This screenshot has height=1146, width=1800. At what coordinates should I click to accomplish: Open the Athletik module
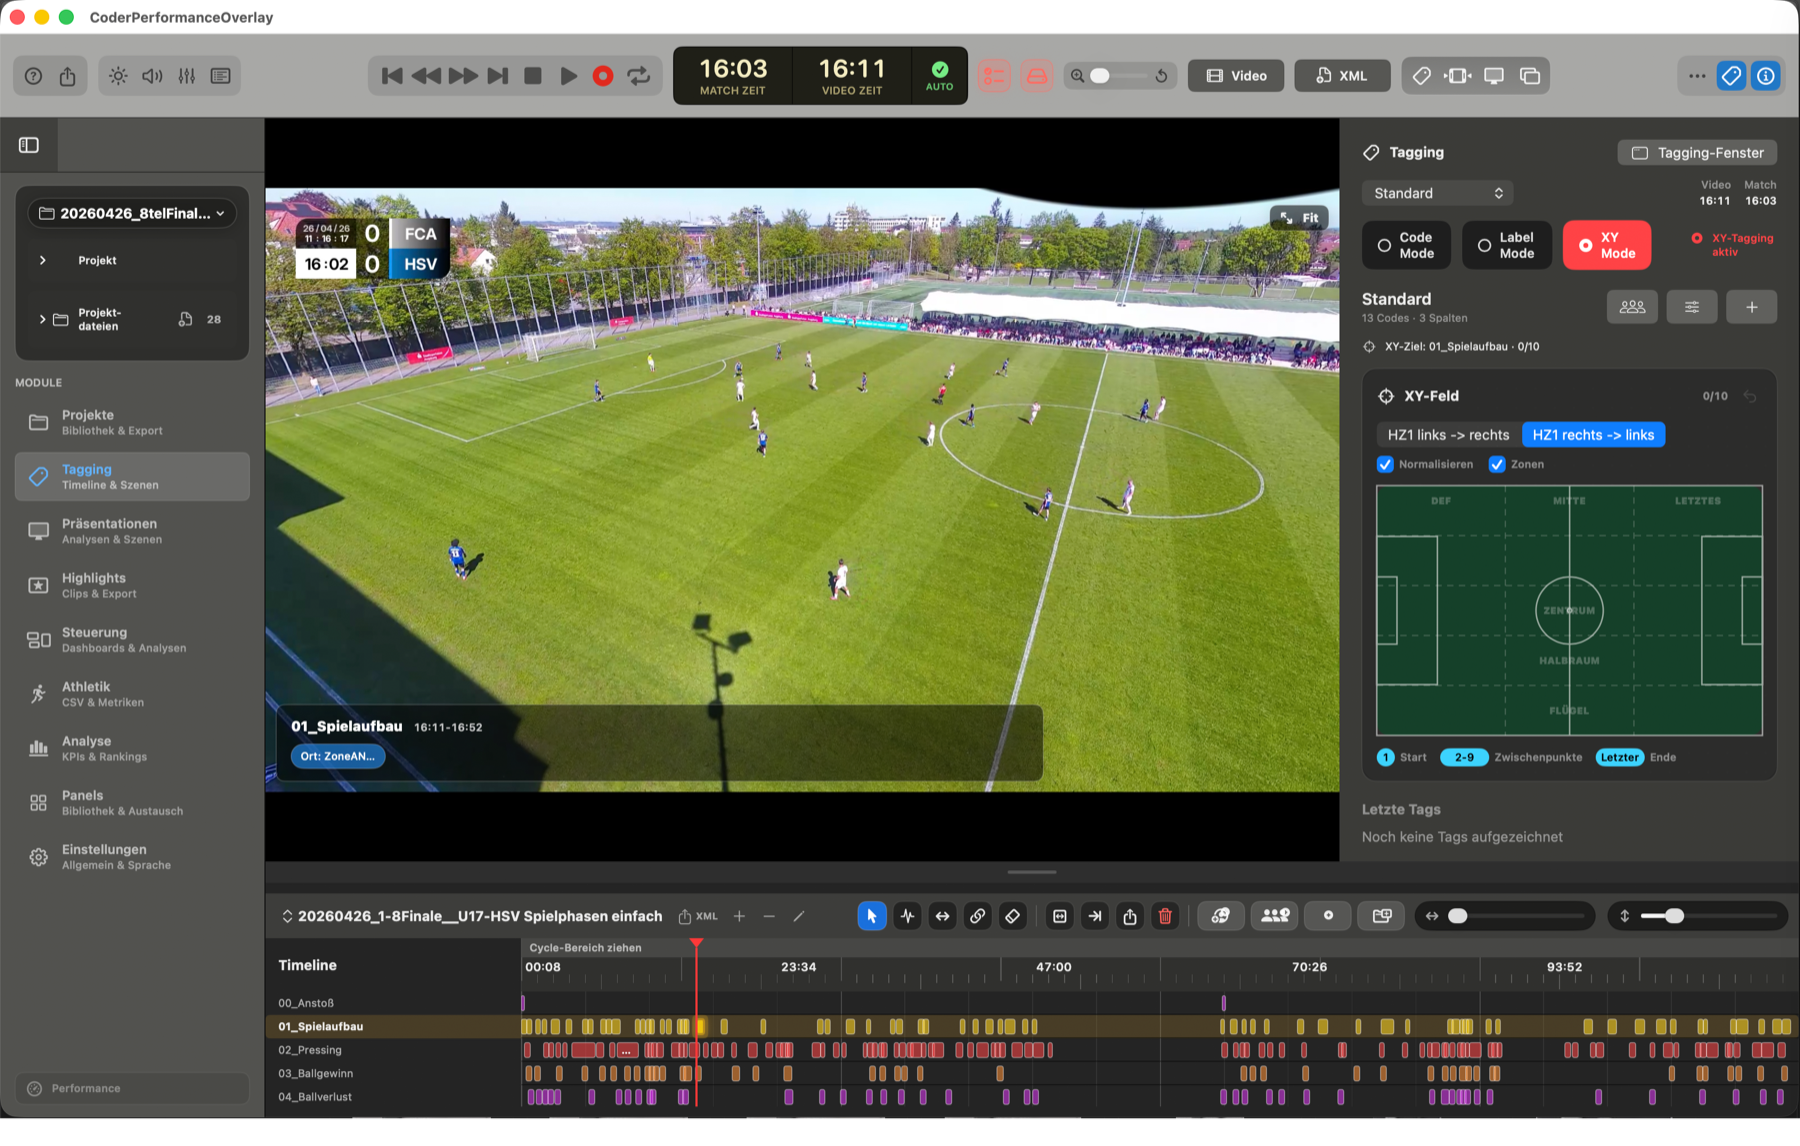pos(132,694)
